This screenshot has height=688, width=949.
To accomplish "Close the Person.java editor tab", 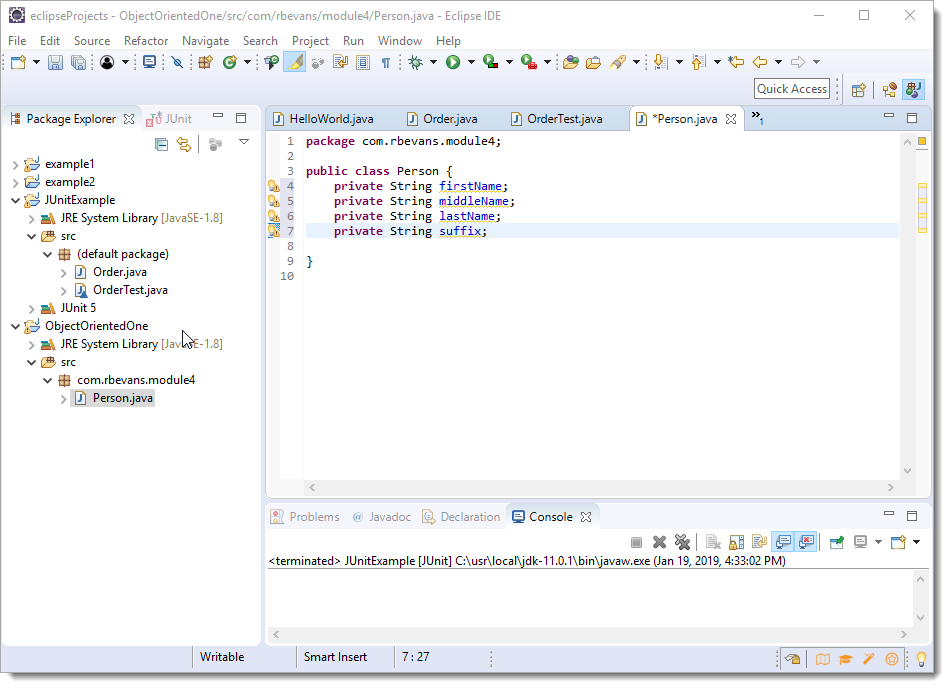I will (x=731, y=119).
